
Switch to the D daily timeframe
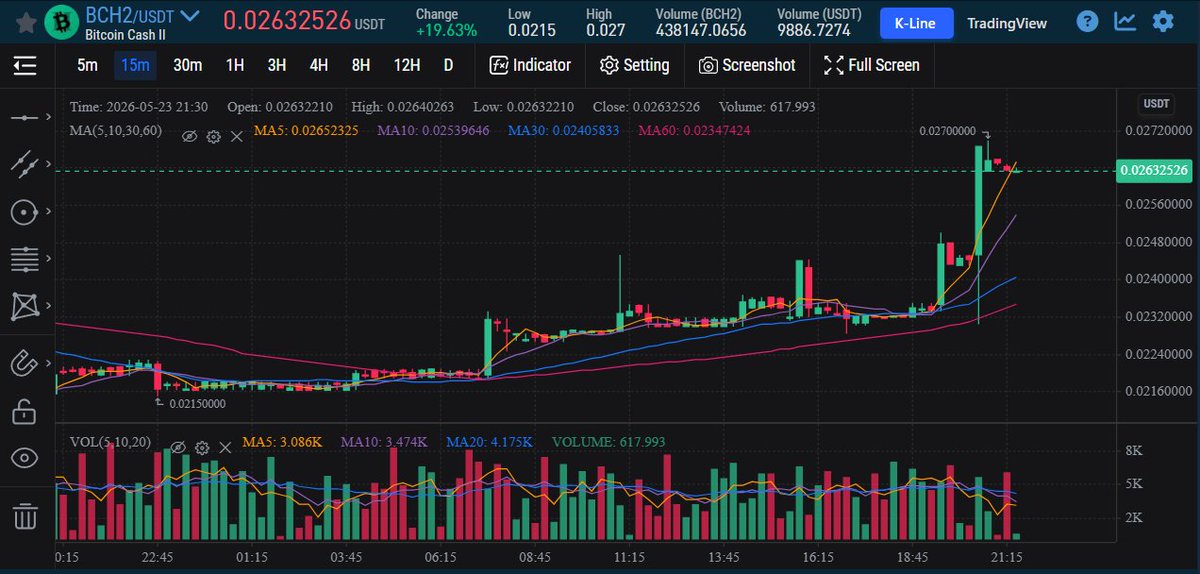click(448, 65)
